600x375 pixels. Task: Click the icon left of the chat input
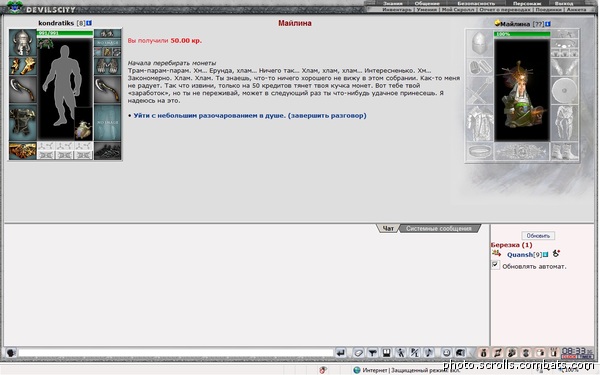click(11, 352)
